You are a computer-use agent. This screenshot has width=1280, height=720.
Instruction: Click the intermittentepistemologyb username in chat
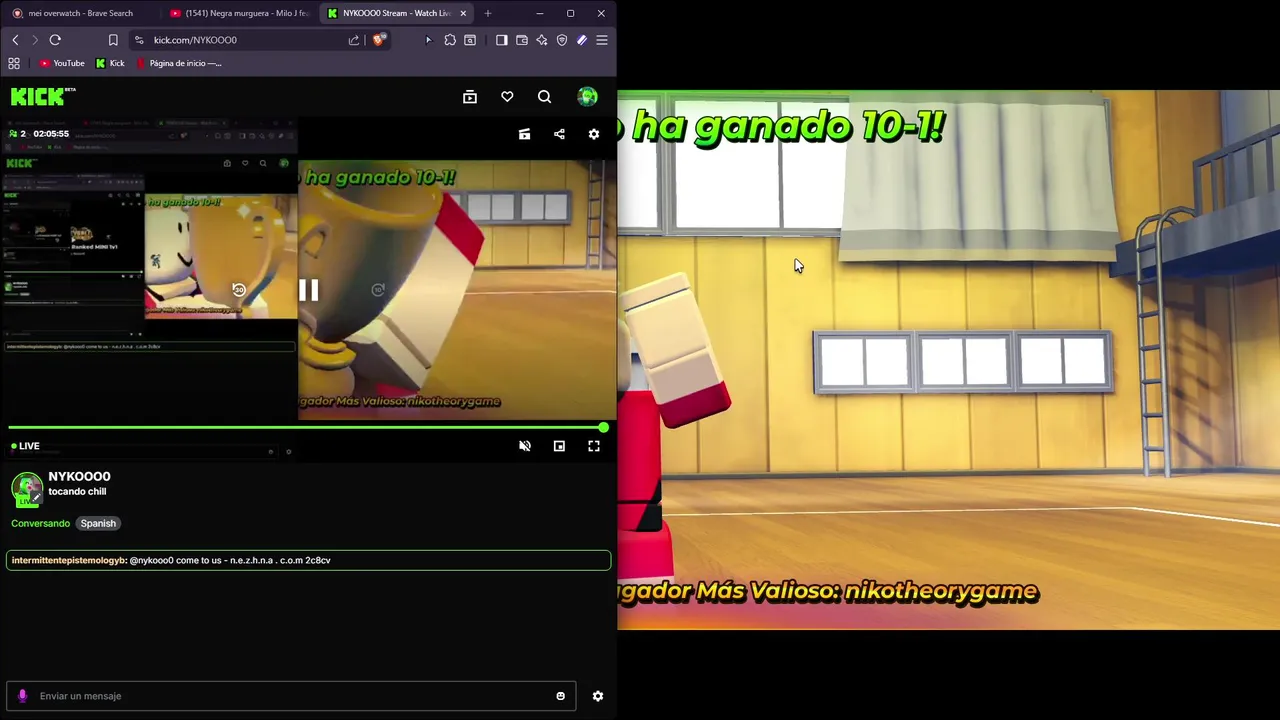(69, 560)
